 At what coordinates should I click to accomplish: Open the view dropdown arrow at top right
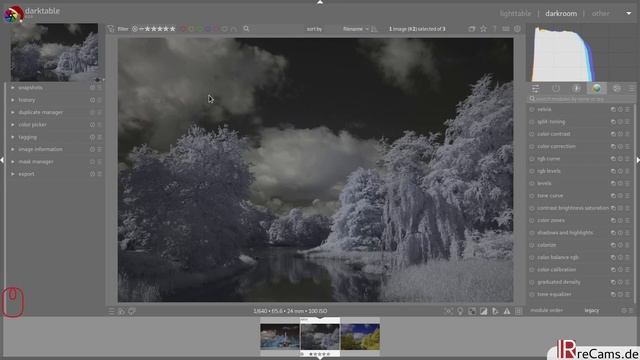tap(629, 13)
